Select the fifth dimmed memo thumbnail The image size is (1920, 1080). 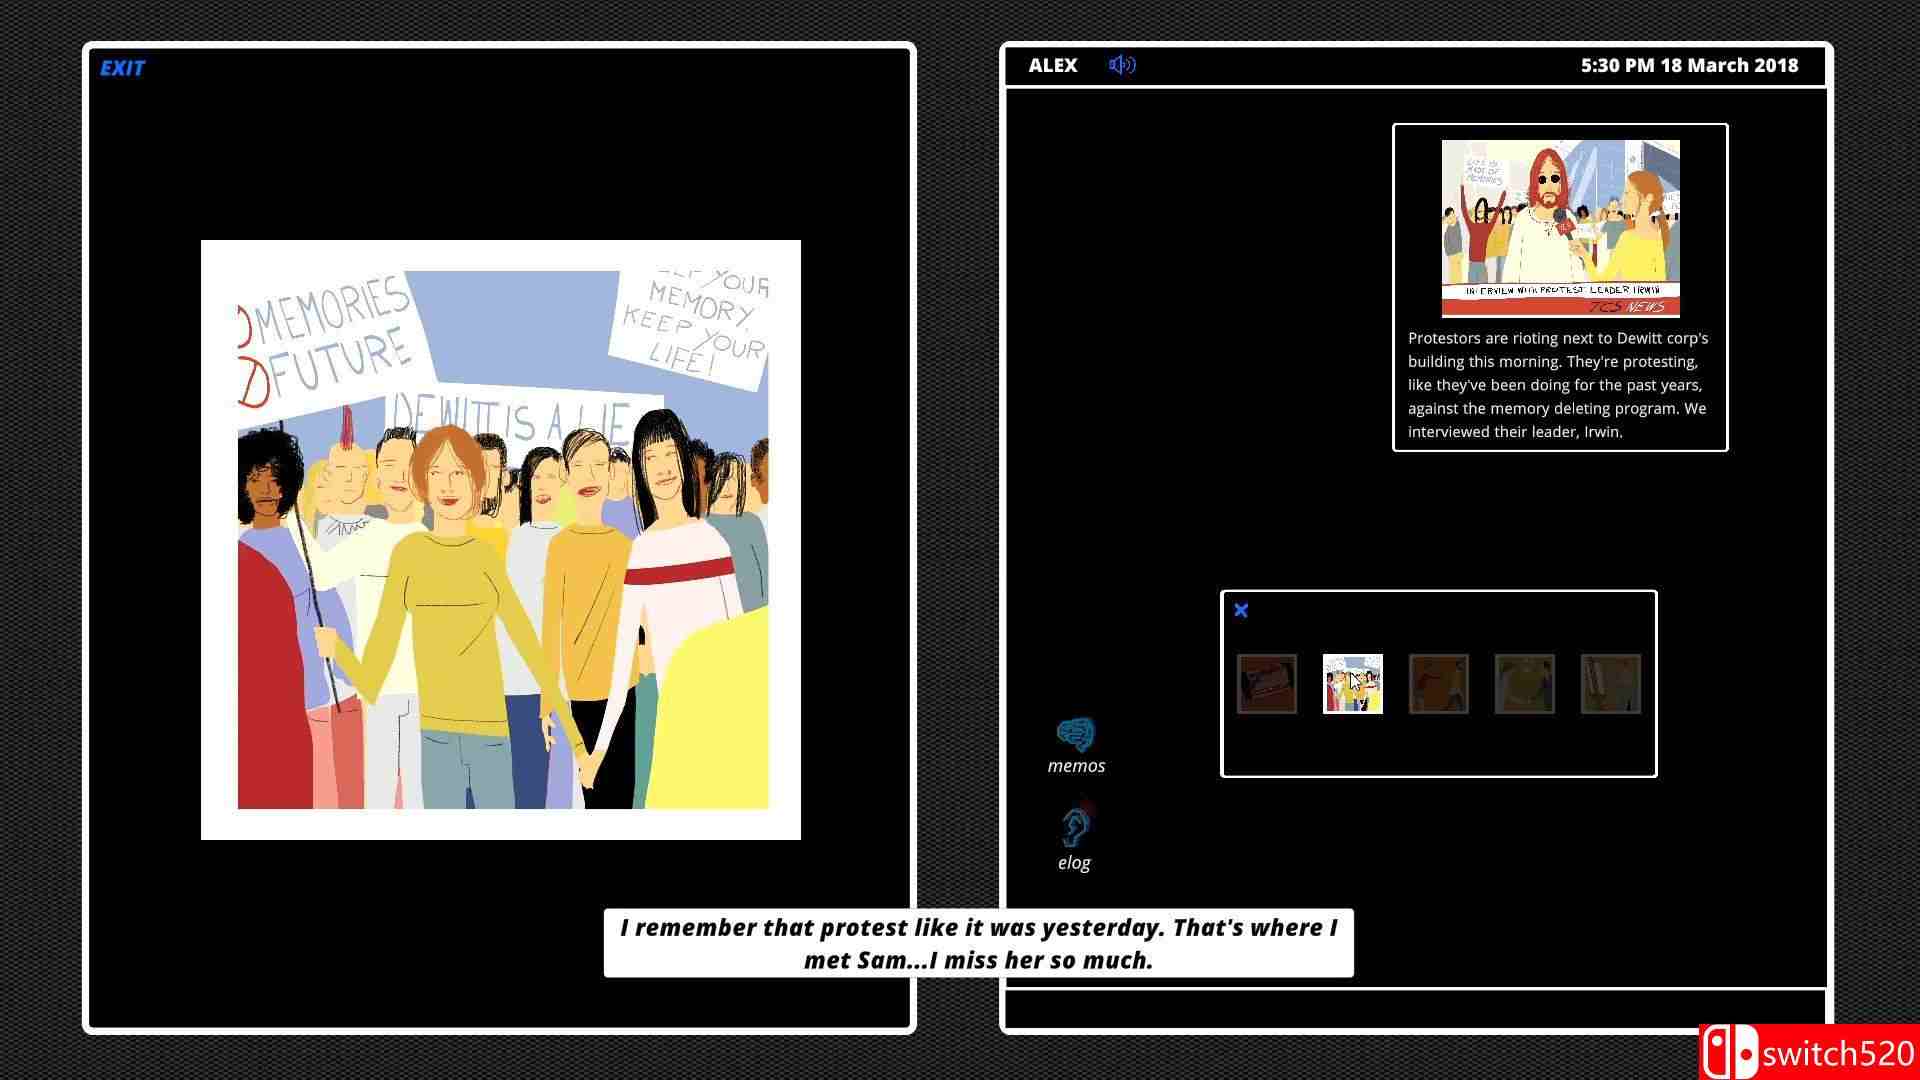1611,684
